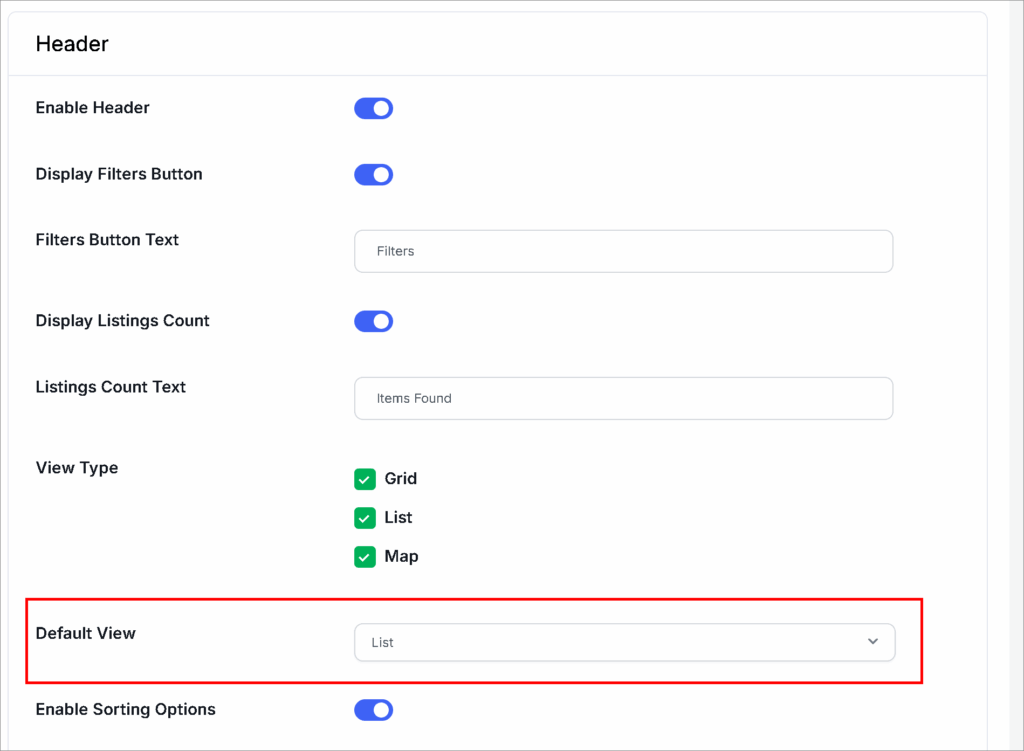Uncheck the Grid view type checkbox
Screen dimensions: 1024x751
[365, 479]
